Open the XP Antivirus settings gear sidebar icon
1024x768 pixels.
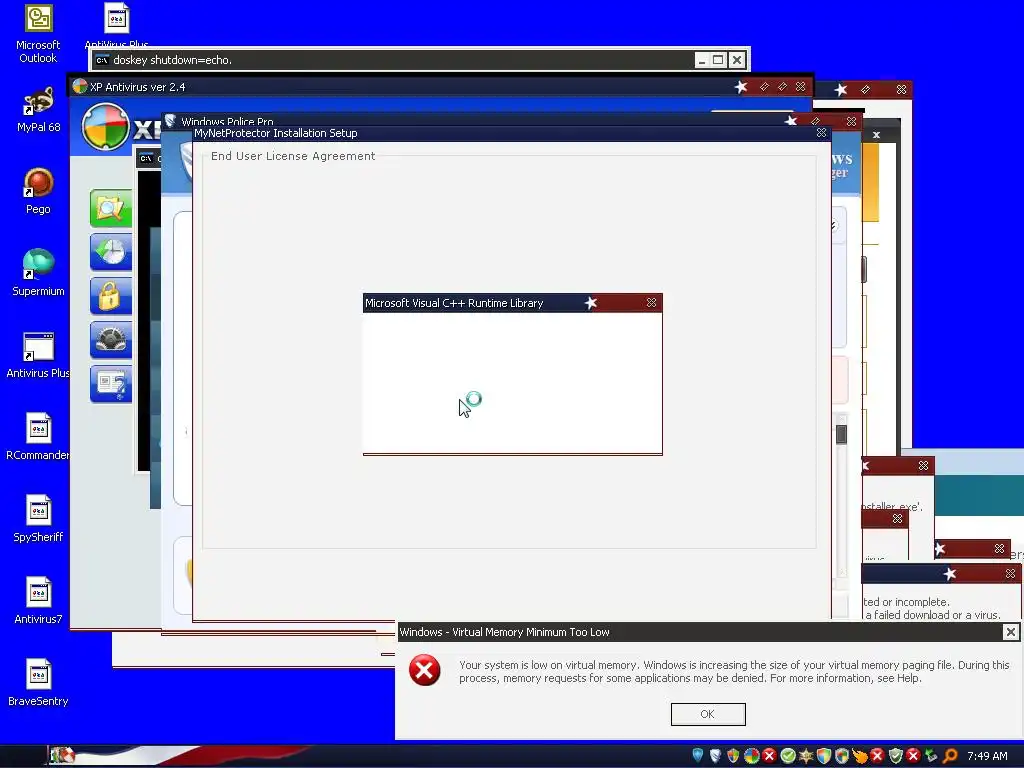[110, 340]
